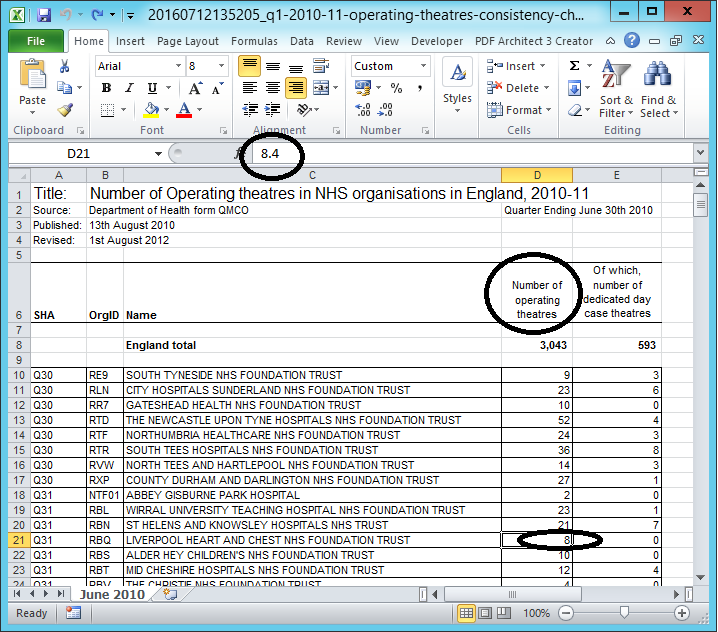Switch to the Review tab
The height and width of the screenshot is (632, 718).
tap(344, 41)
